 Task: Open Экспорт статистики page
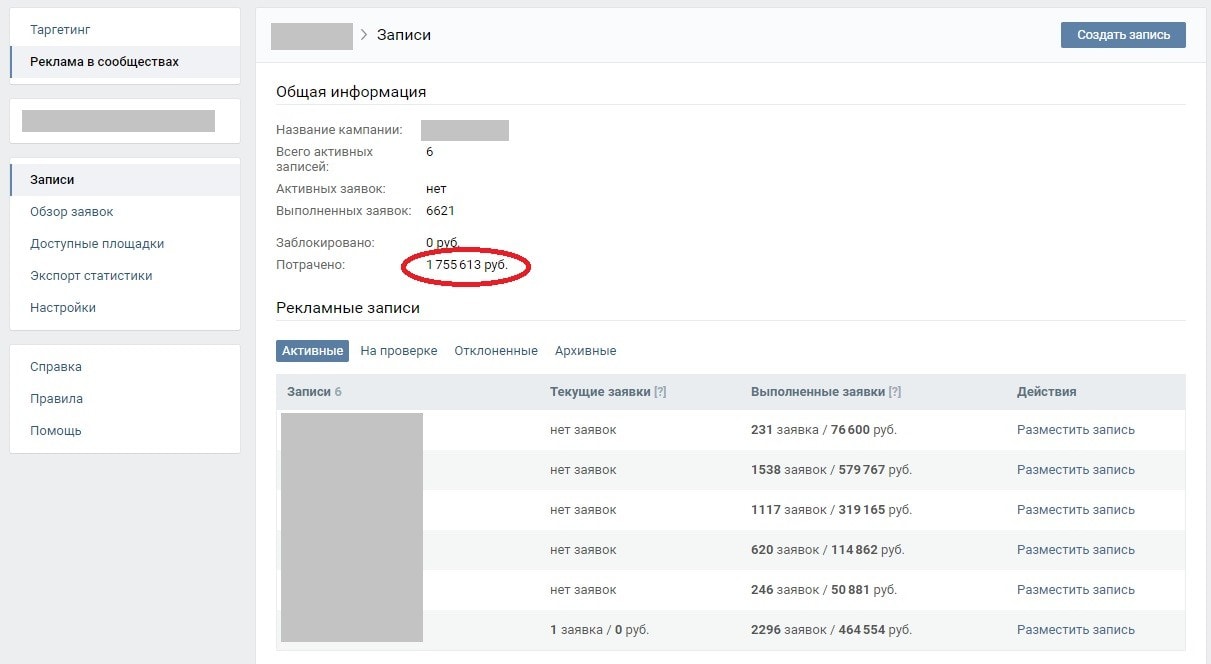point(91,276)
